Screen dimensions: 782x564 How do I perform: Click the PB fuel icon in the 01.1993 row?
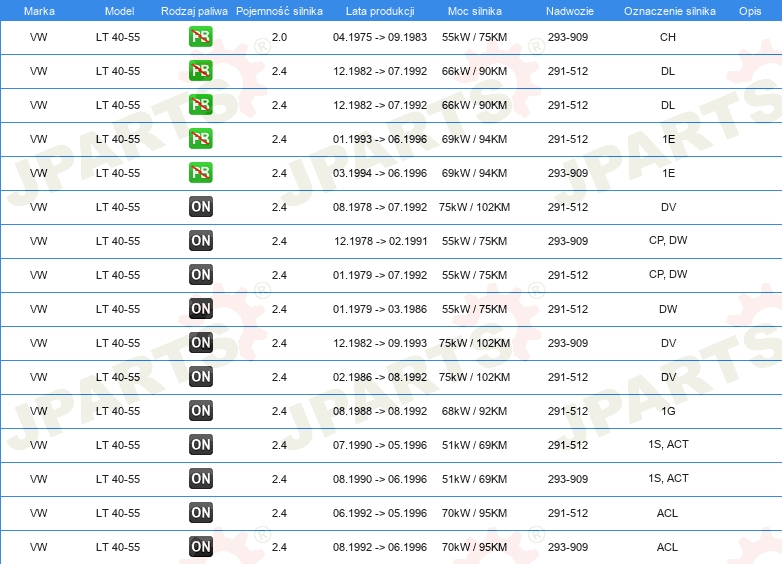(x=200, y=139)
